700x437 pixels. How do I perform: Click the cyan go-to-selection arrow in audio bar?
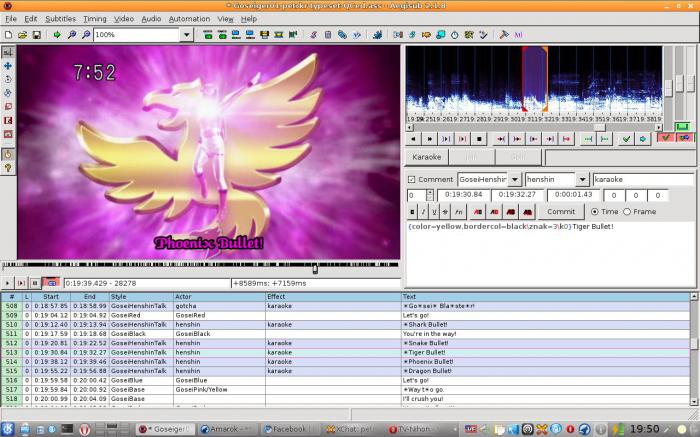click(642, 139)
